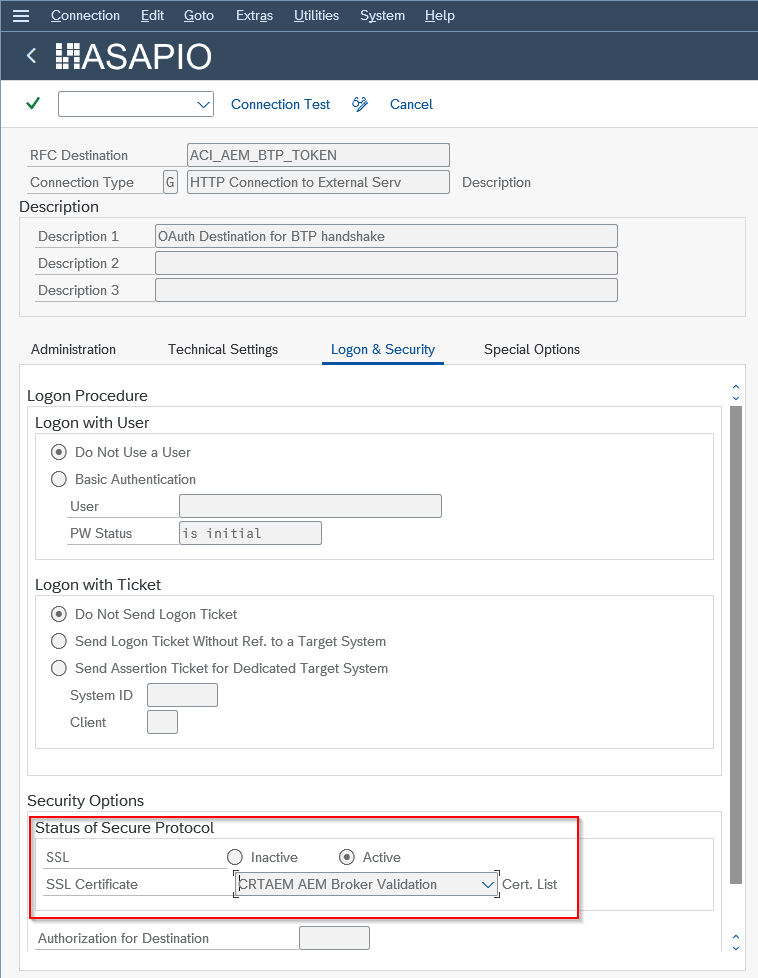Click the System ID field

point(182,695)
